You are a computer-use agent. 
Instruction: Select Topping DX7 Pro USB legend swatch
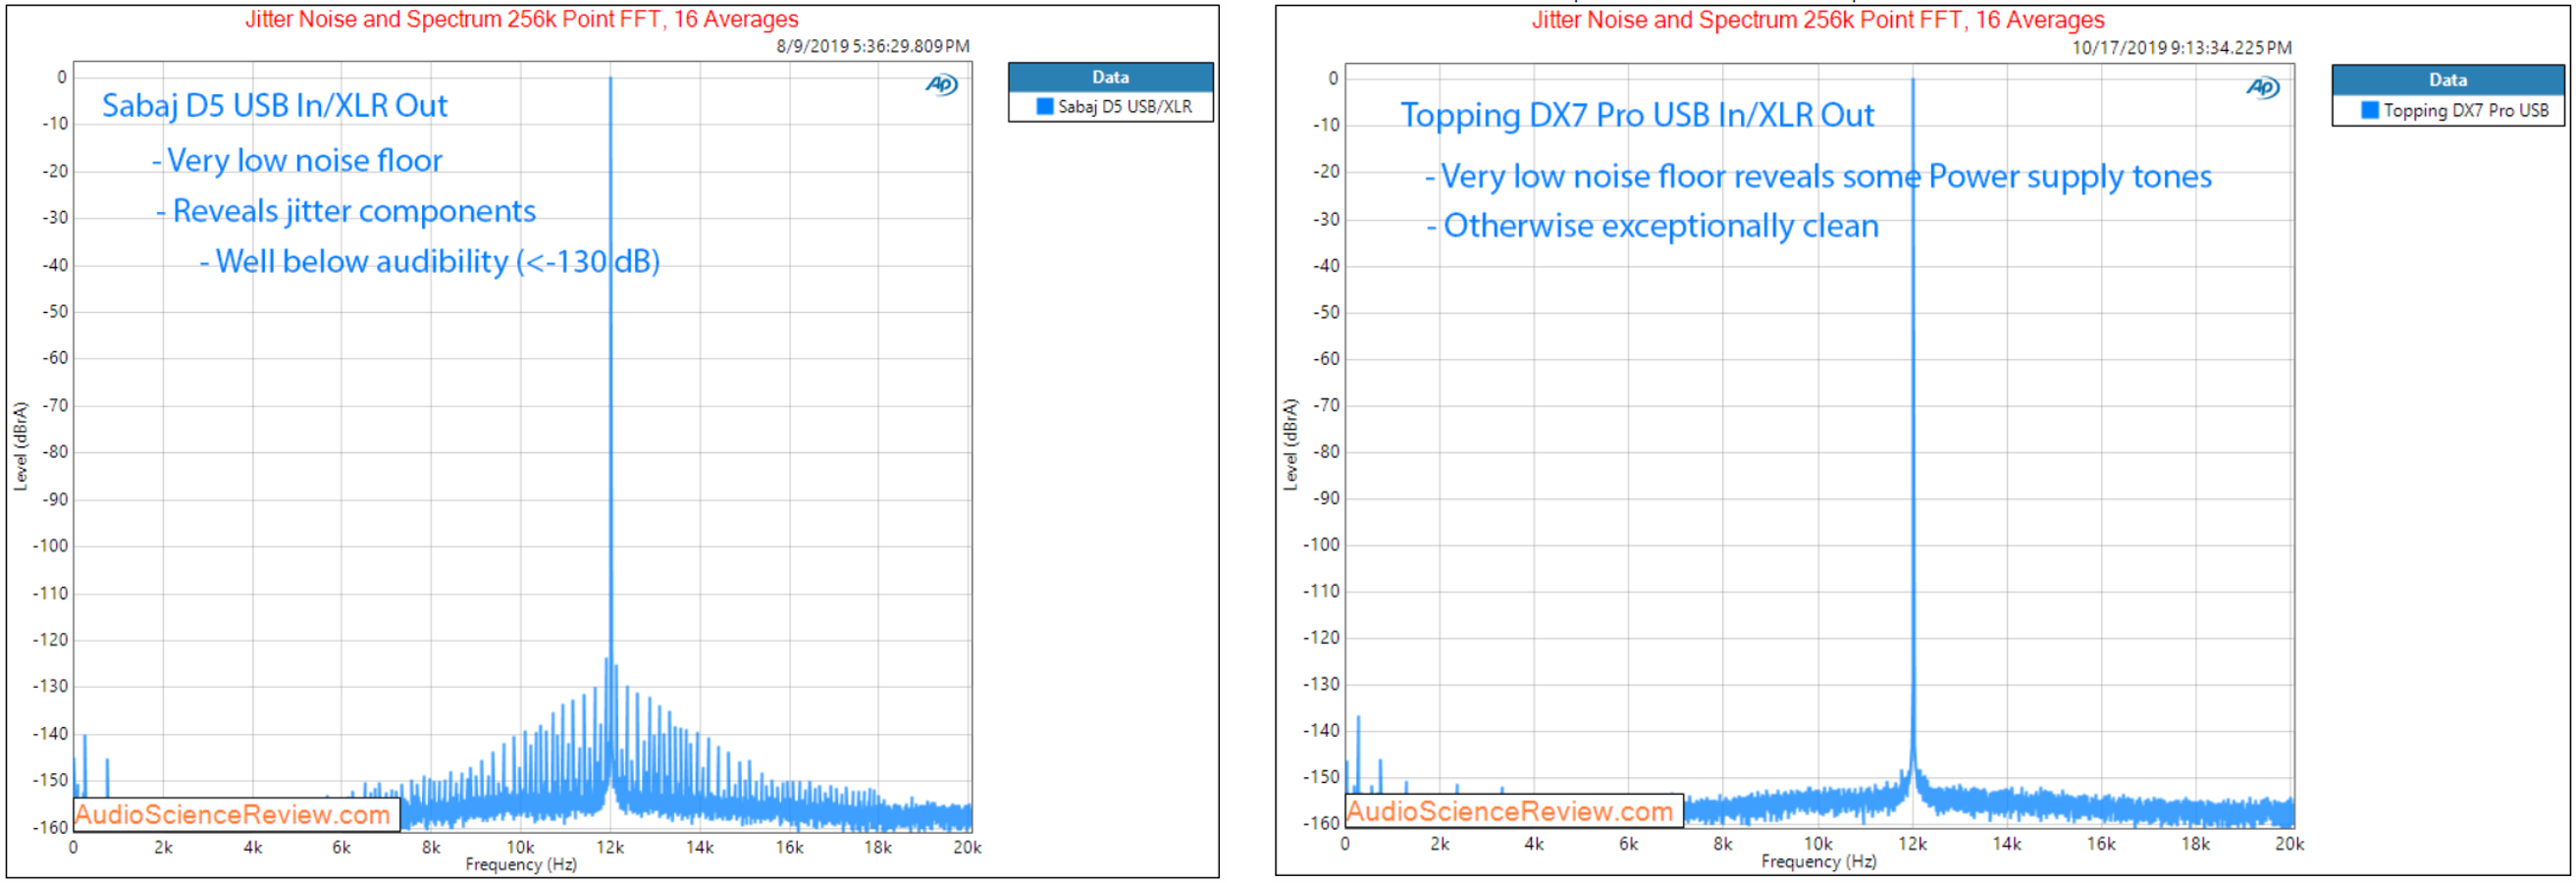pyautogui.click(x=2370, y=110)
